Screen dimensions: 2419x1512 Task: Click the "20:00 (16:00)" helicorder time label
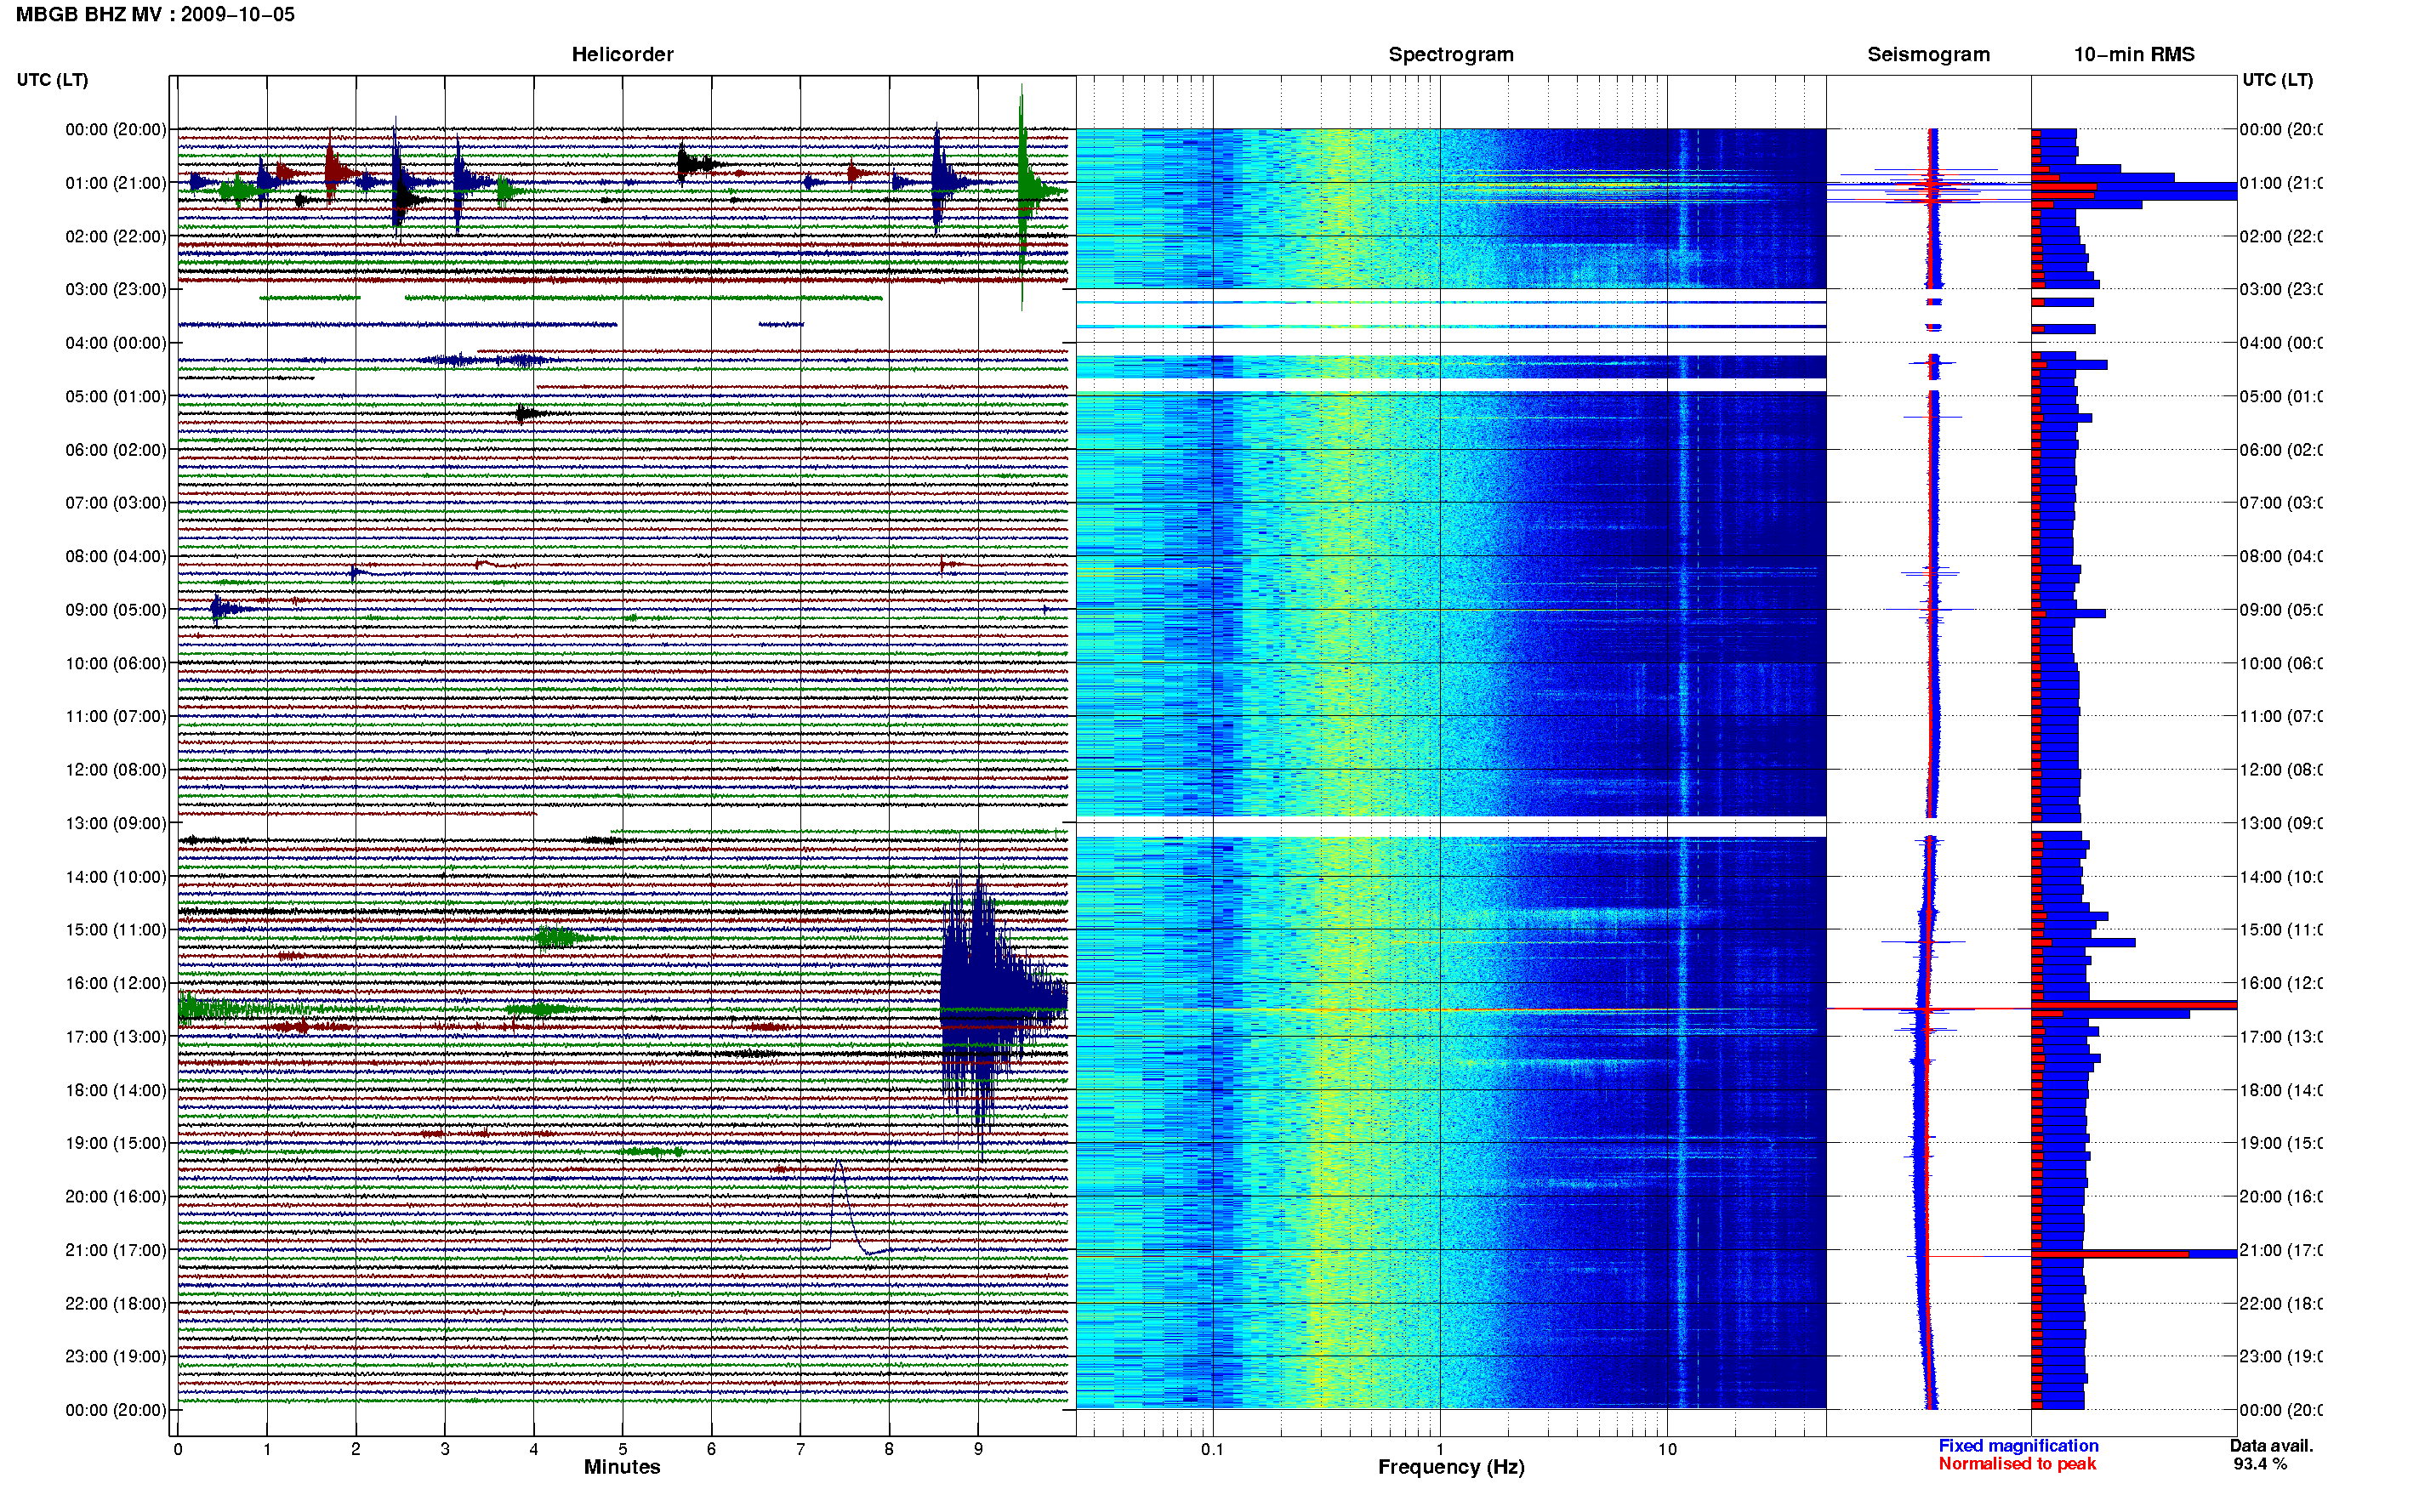116,1196
